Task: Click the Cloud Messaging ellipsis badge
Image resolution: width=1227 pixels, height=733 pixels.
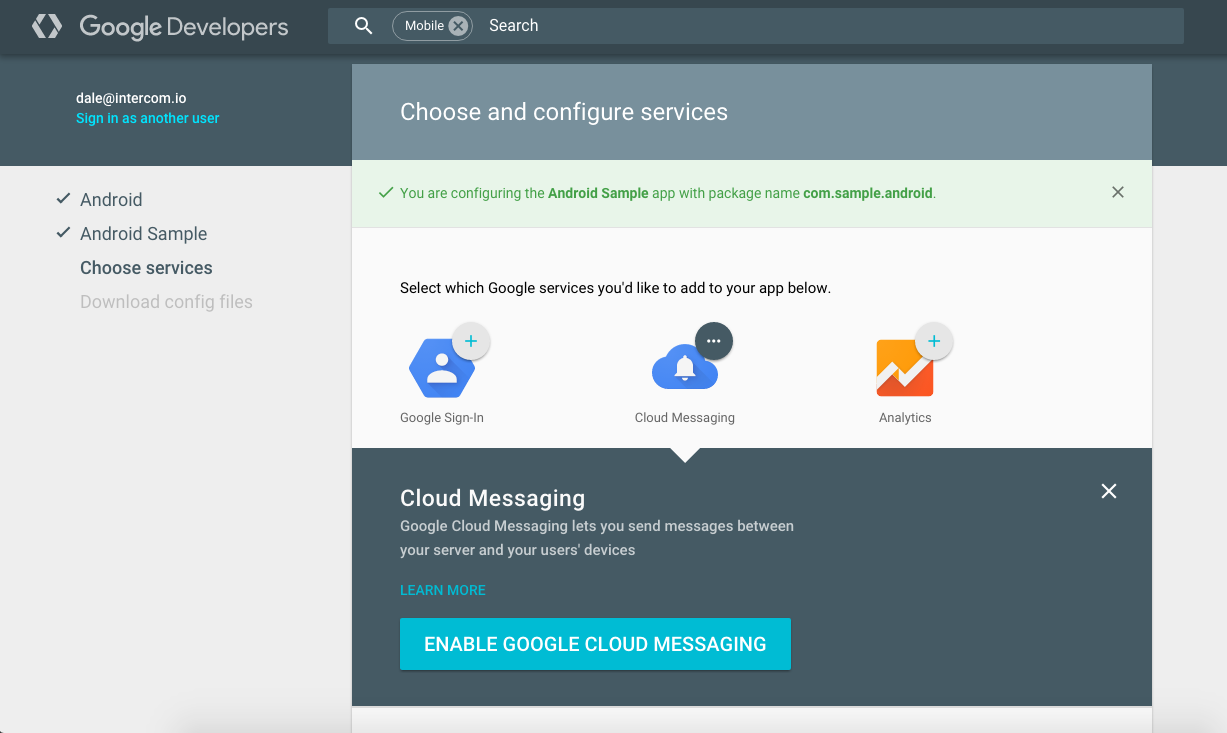Action: (x=713, y=341)
